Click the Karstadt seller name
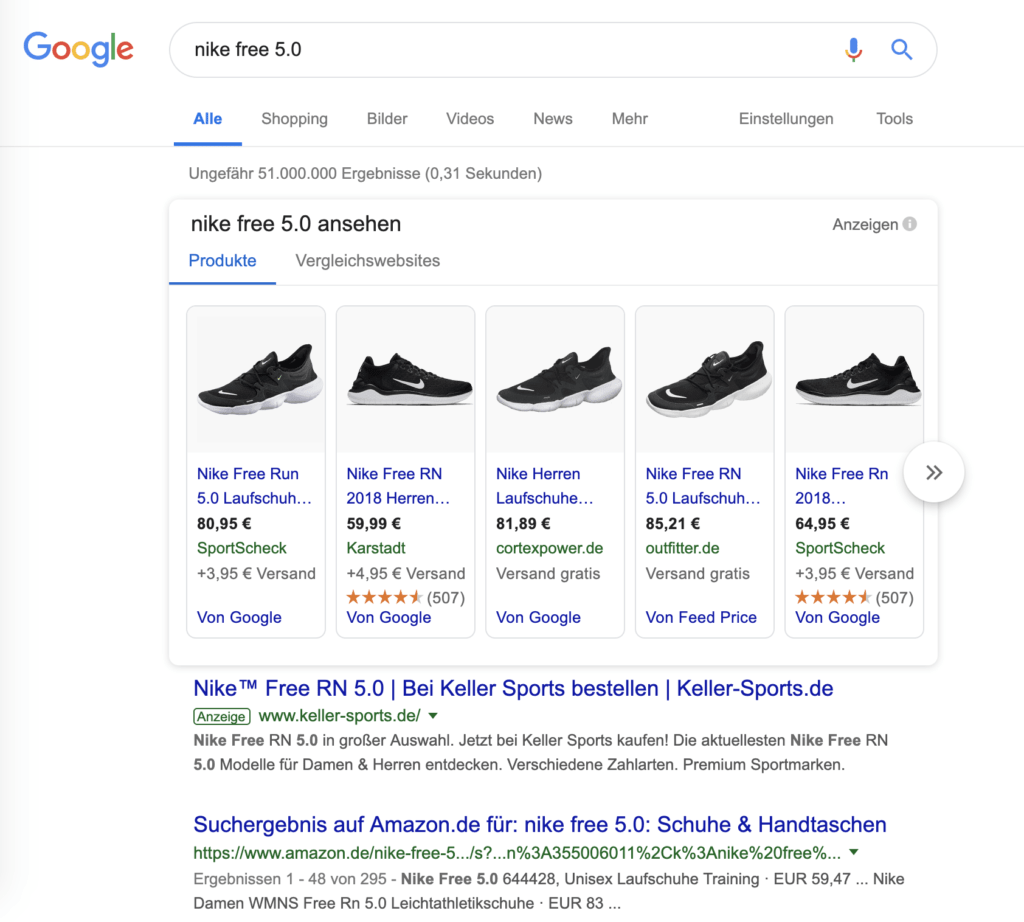This screenshot has width=1024, height=922. point(376,548)
